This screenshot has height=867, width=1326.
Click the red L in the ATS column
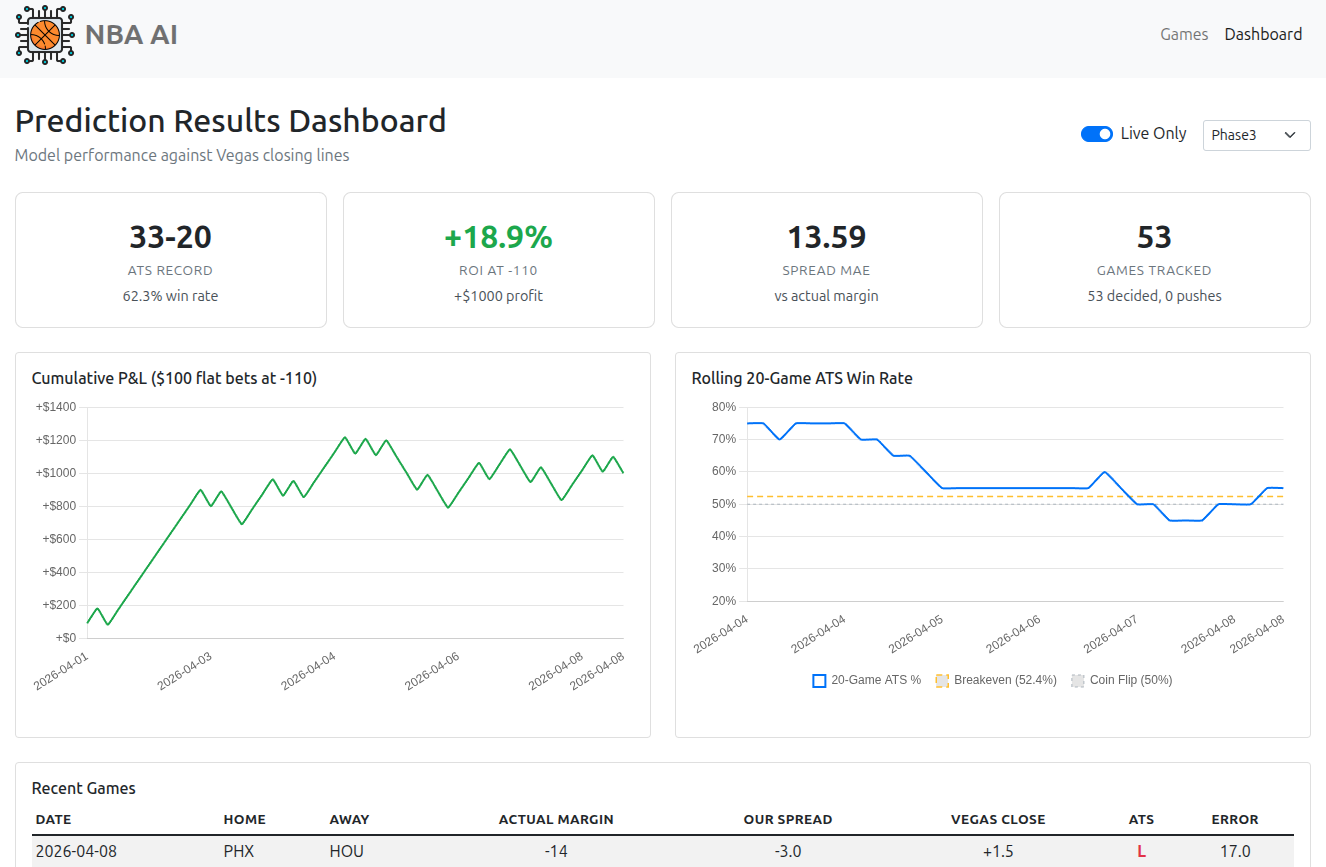(x=1141, y=851)
